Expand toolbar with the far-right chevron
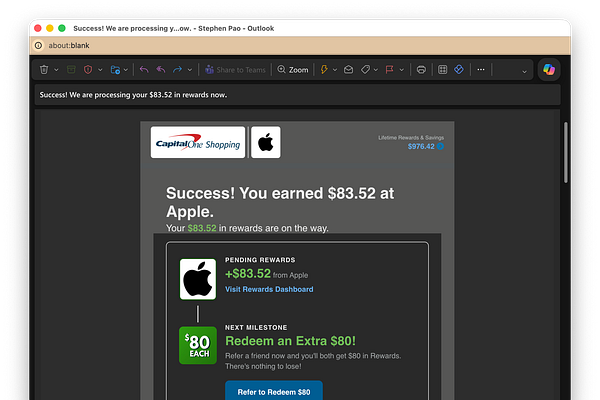The image size is (600, 400). click(524, 72)
